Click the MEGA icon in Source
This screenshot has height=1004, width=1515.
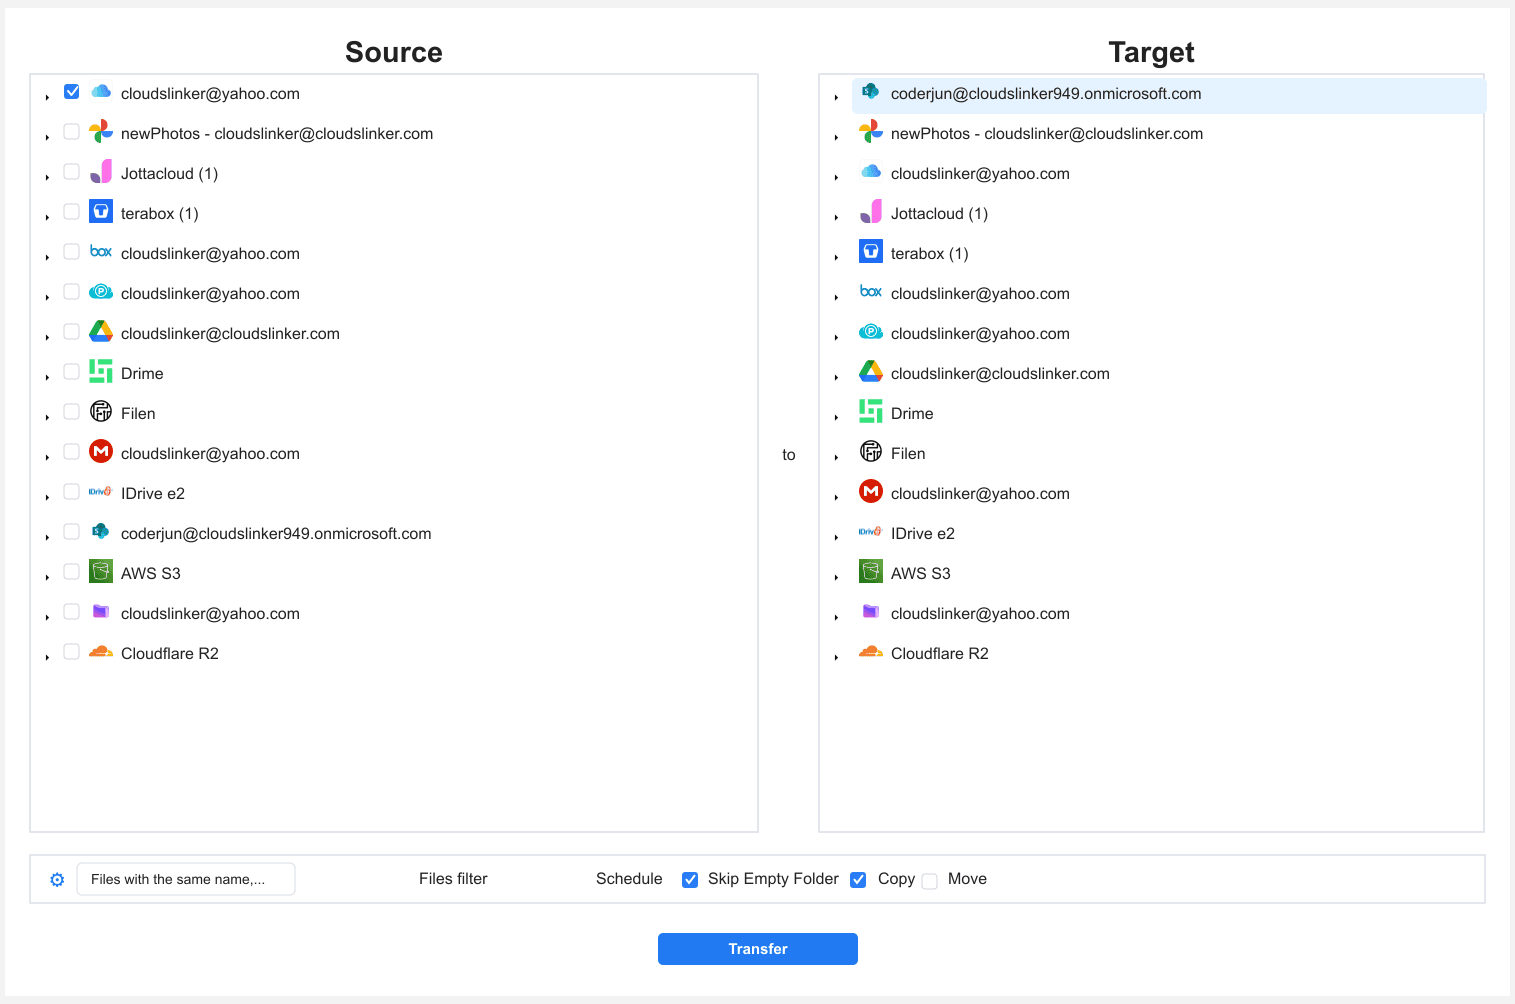[x=101, y=451]
